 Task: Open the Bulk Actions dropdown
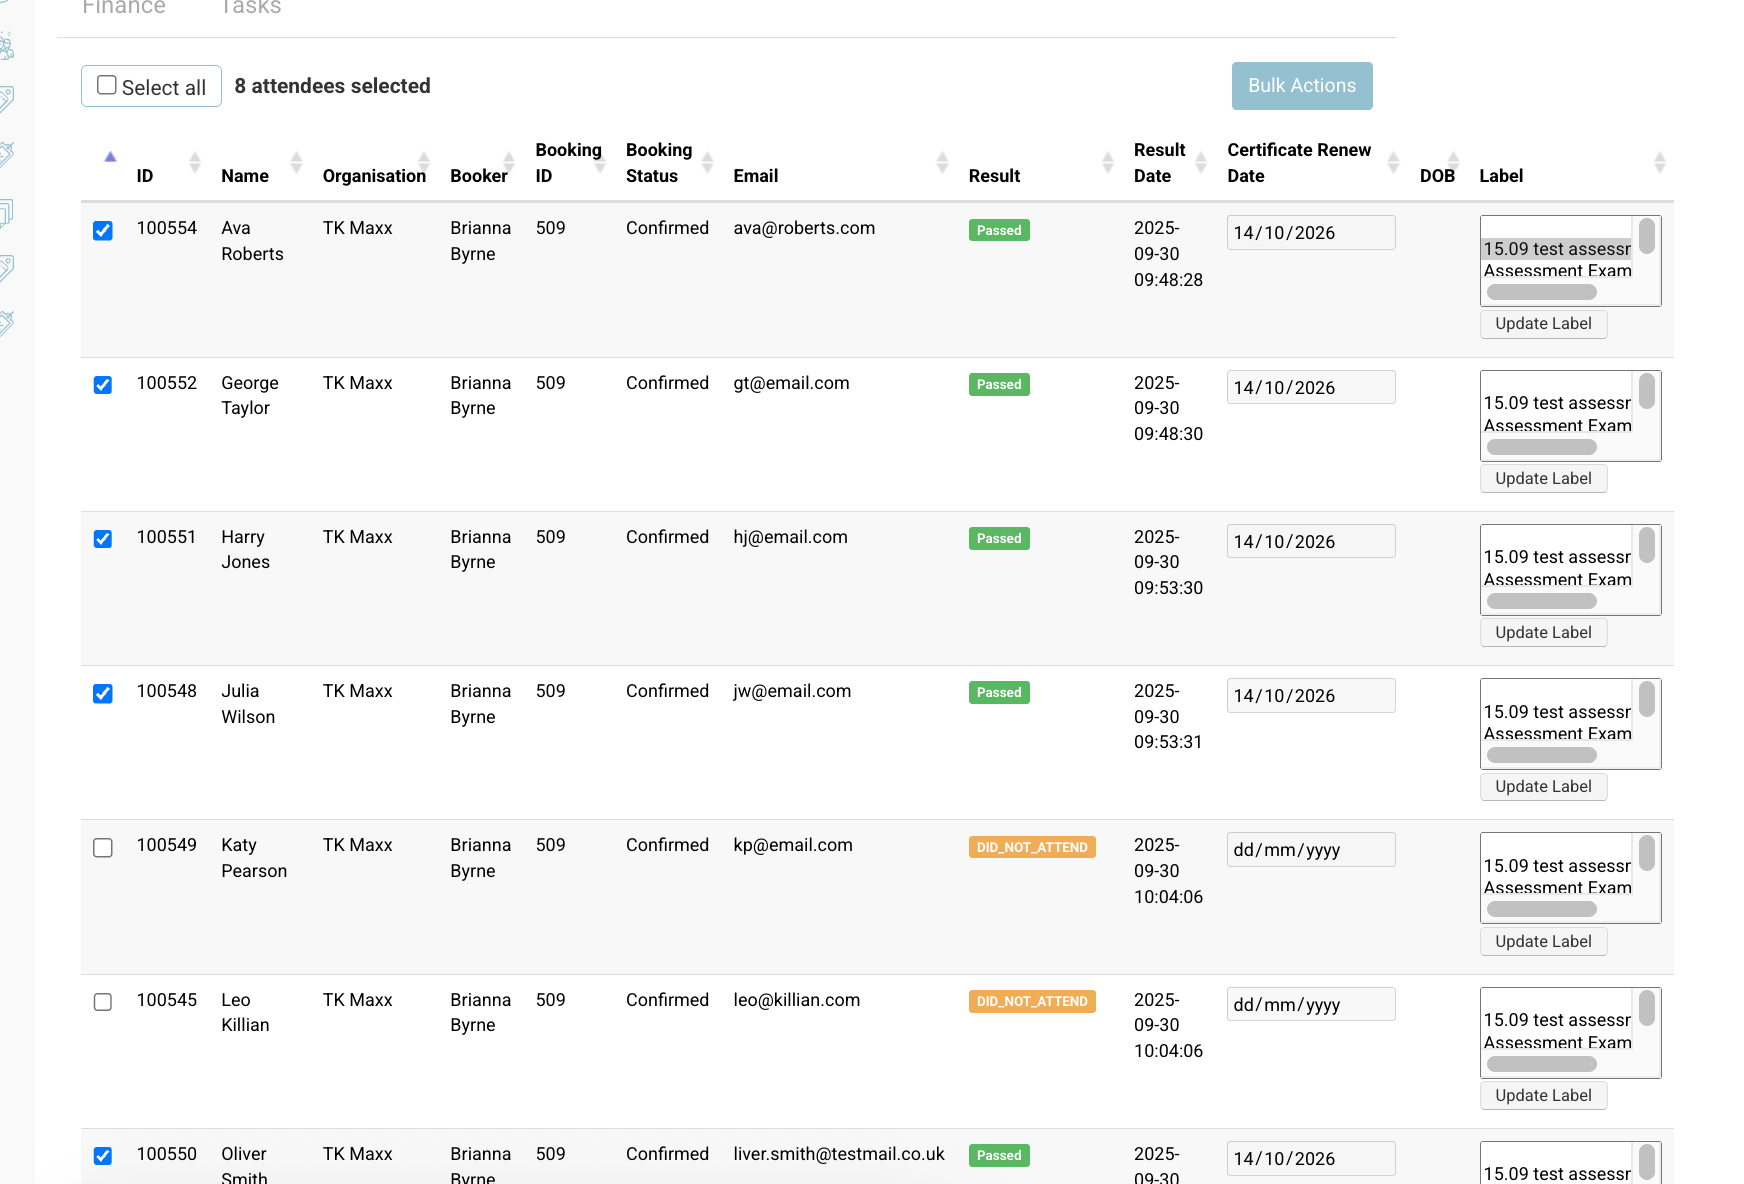tap(1301, 86)
